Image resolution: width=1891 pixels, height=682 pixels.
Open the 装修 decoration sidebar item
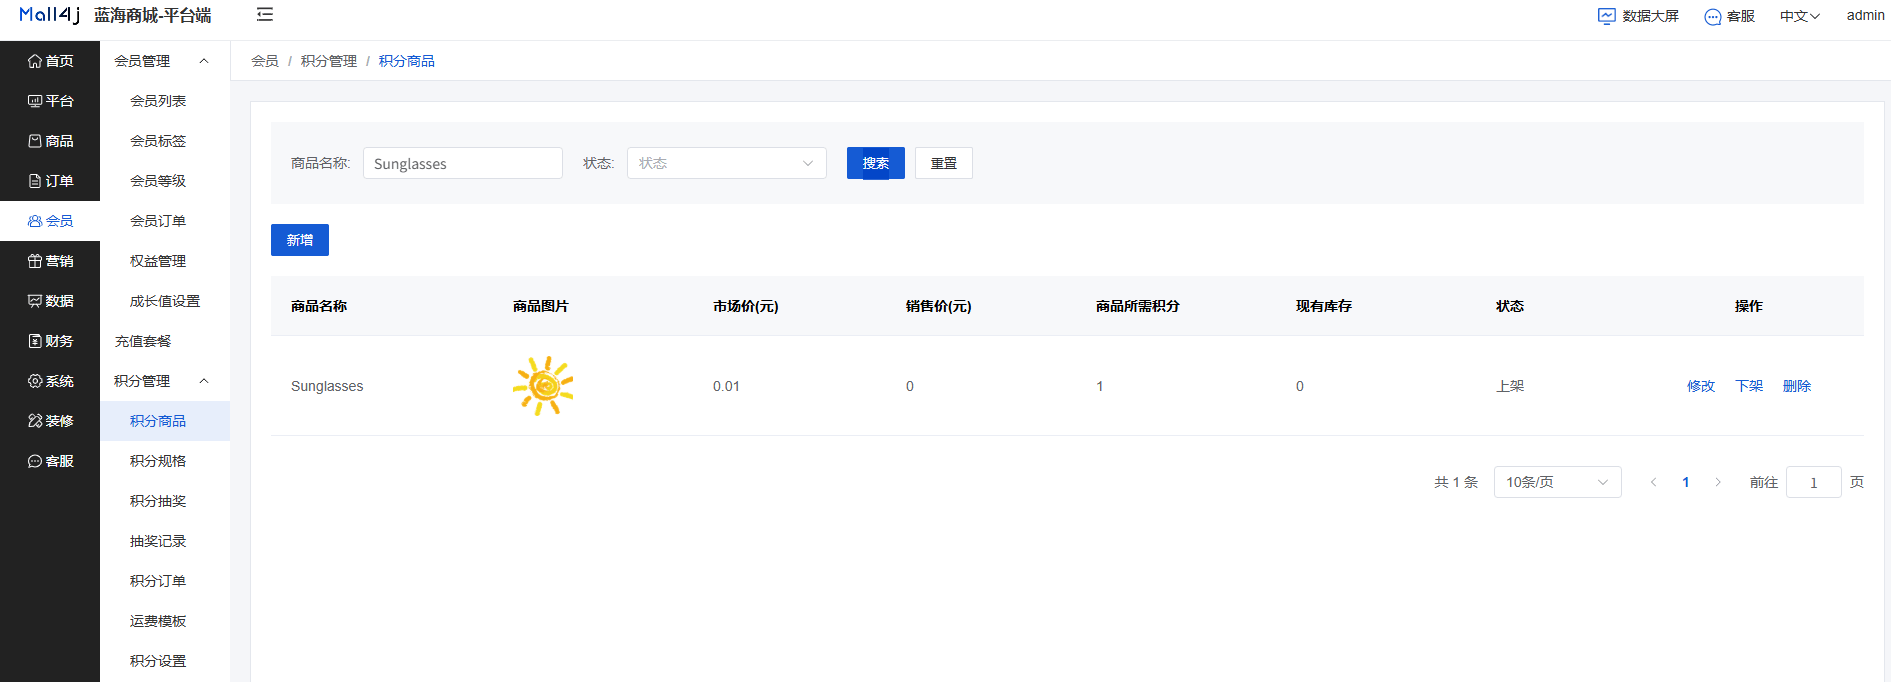point(50,421)
